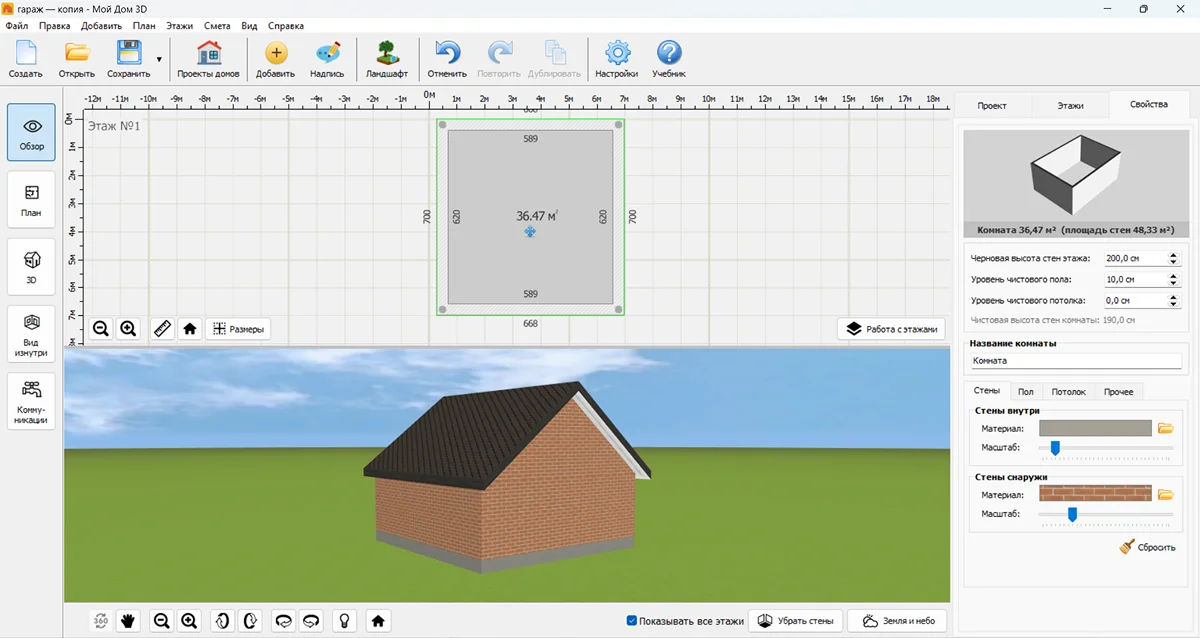Viewport: 1200px width, 638px height.
Task: Select the ruler measure tool in plan view
Action: tap(162, 328)
